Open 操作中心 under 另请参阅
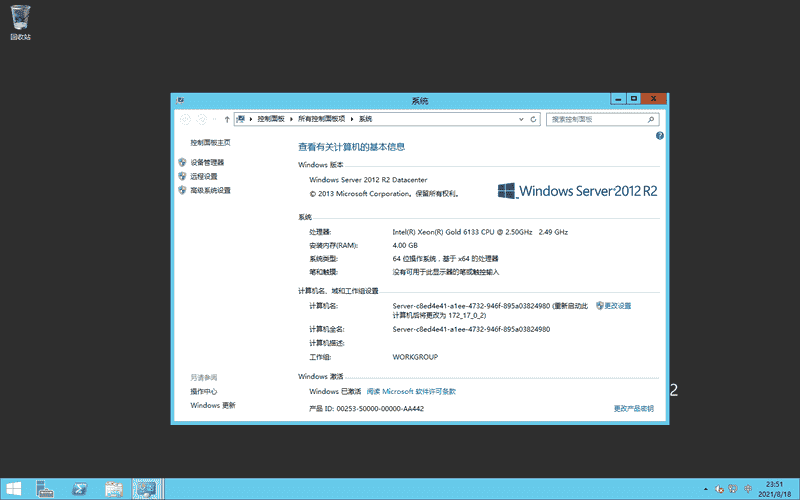This screenshot has width=800, height=500. [x=204, y=391]
